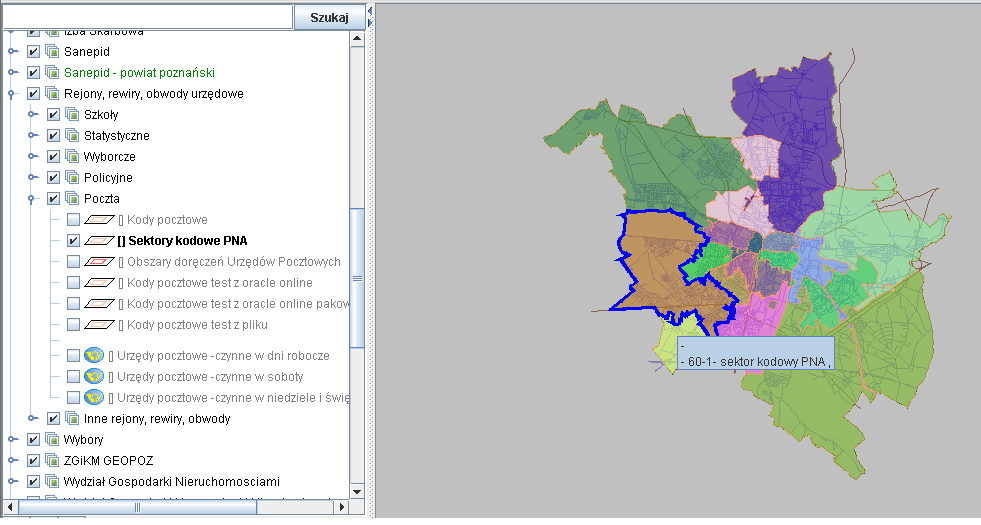This screenshot has width=981, height=525.
Task: Click the Sanepid layer group icon
Action: point(52,52)
